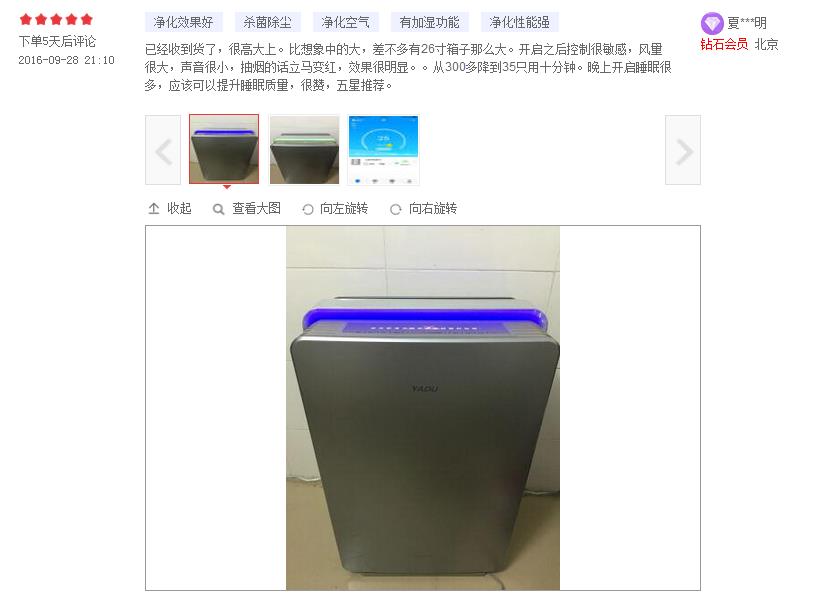Click the five red star rating

(x=56, y=20)
